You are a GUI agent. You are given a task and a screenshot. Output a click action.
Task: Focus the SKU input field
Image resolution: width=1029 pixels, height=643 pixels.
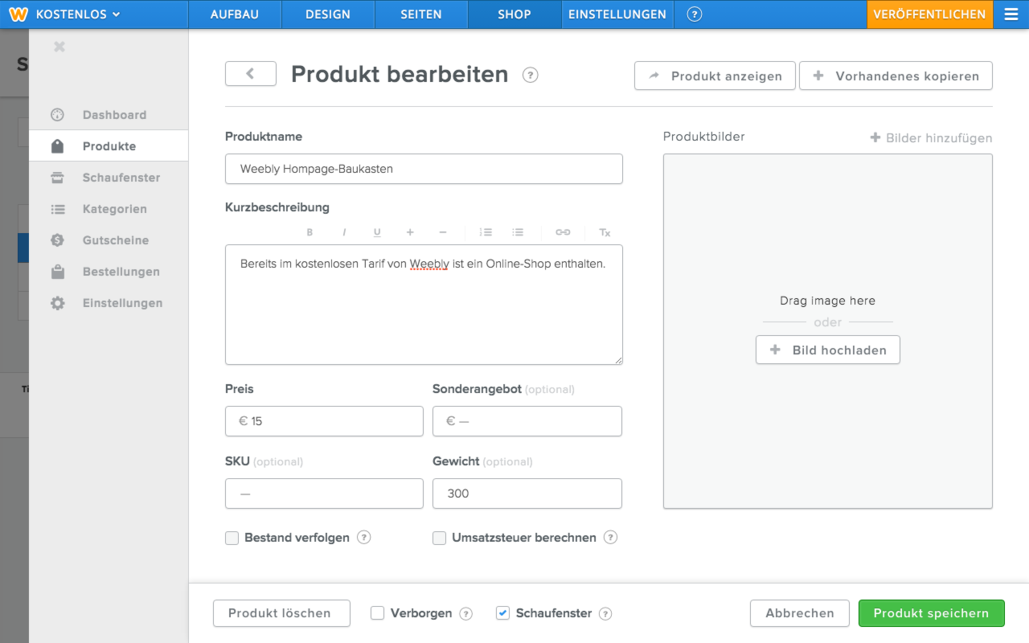324,493
